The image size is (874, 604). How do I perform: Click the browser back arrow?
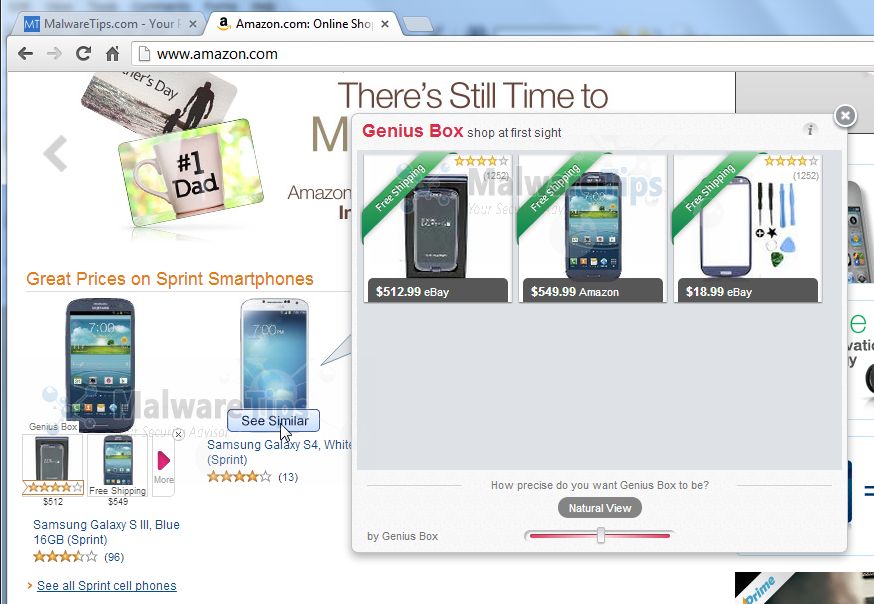(25, 54)
